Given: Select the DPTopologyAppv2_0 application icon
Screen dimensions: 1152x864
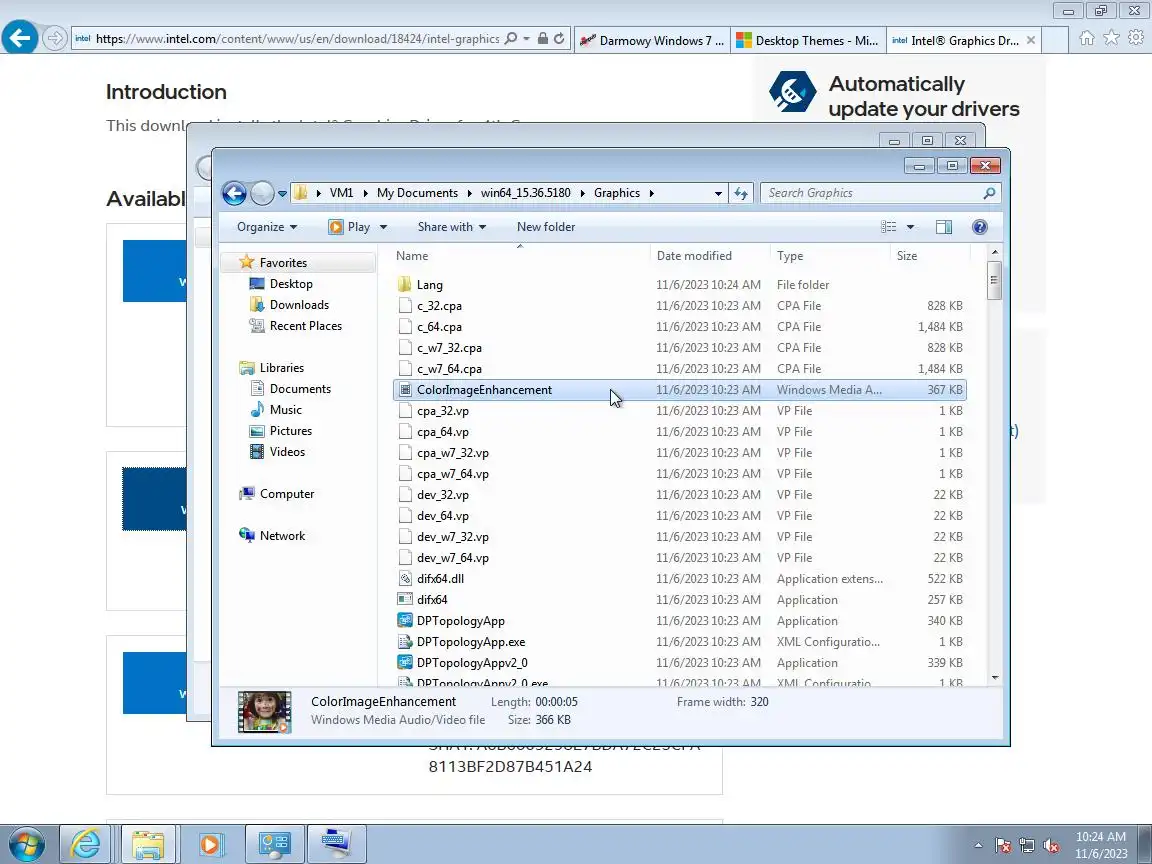Looking at the screenshot, I should click(x=405, y=663).
